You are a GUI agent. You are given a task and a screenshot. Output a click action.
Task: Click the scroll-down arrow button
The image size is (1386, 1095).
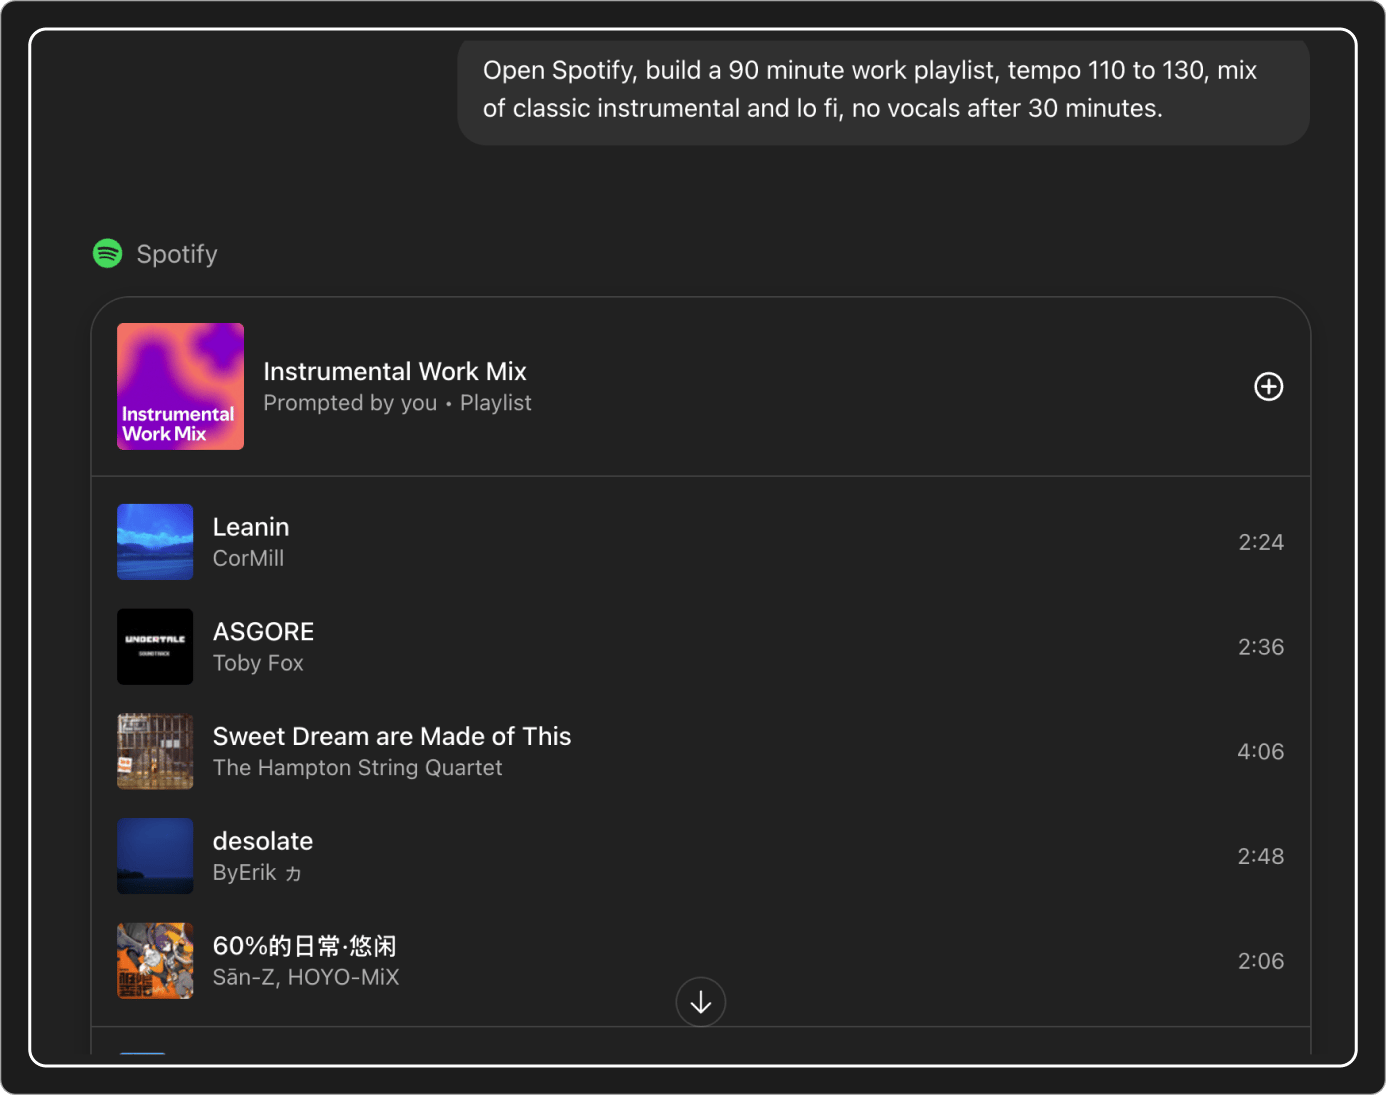[x=700, y=1002]
